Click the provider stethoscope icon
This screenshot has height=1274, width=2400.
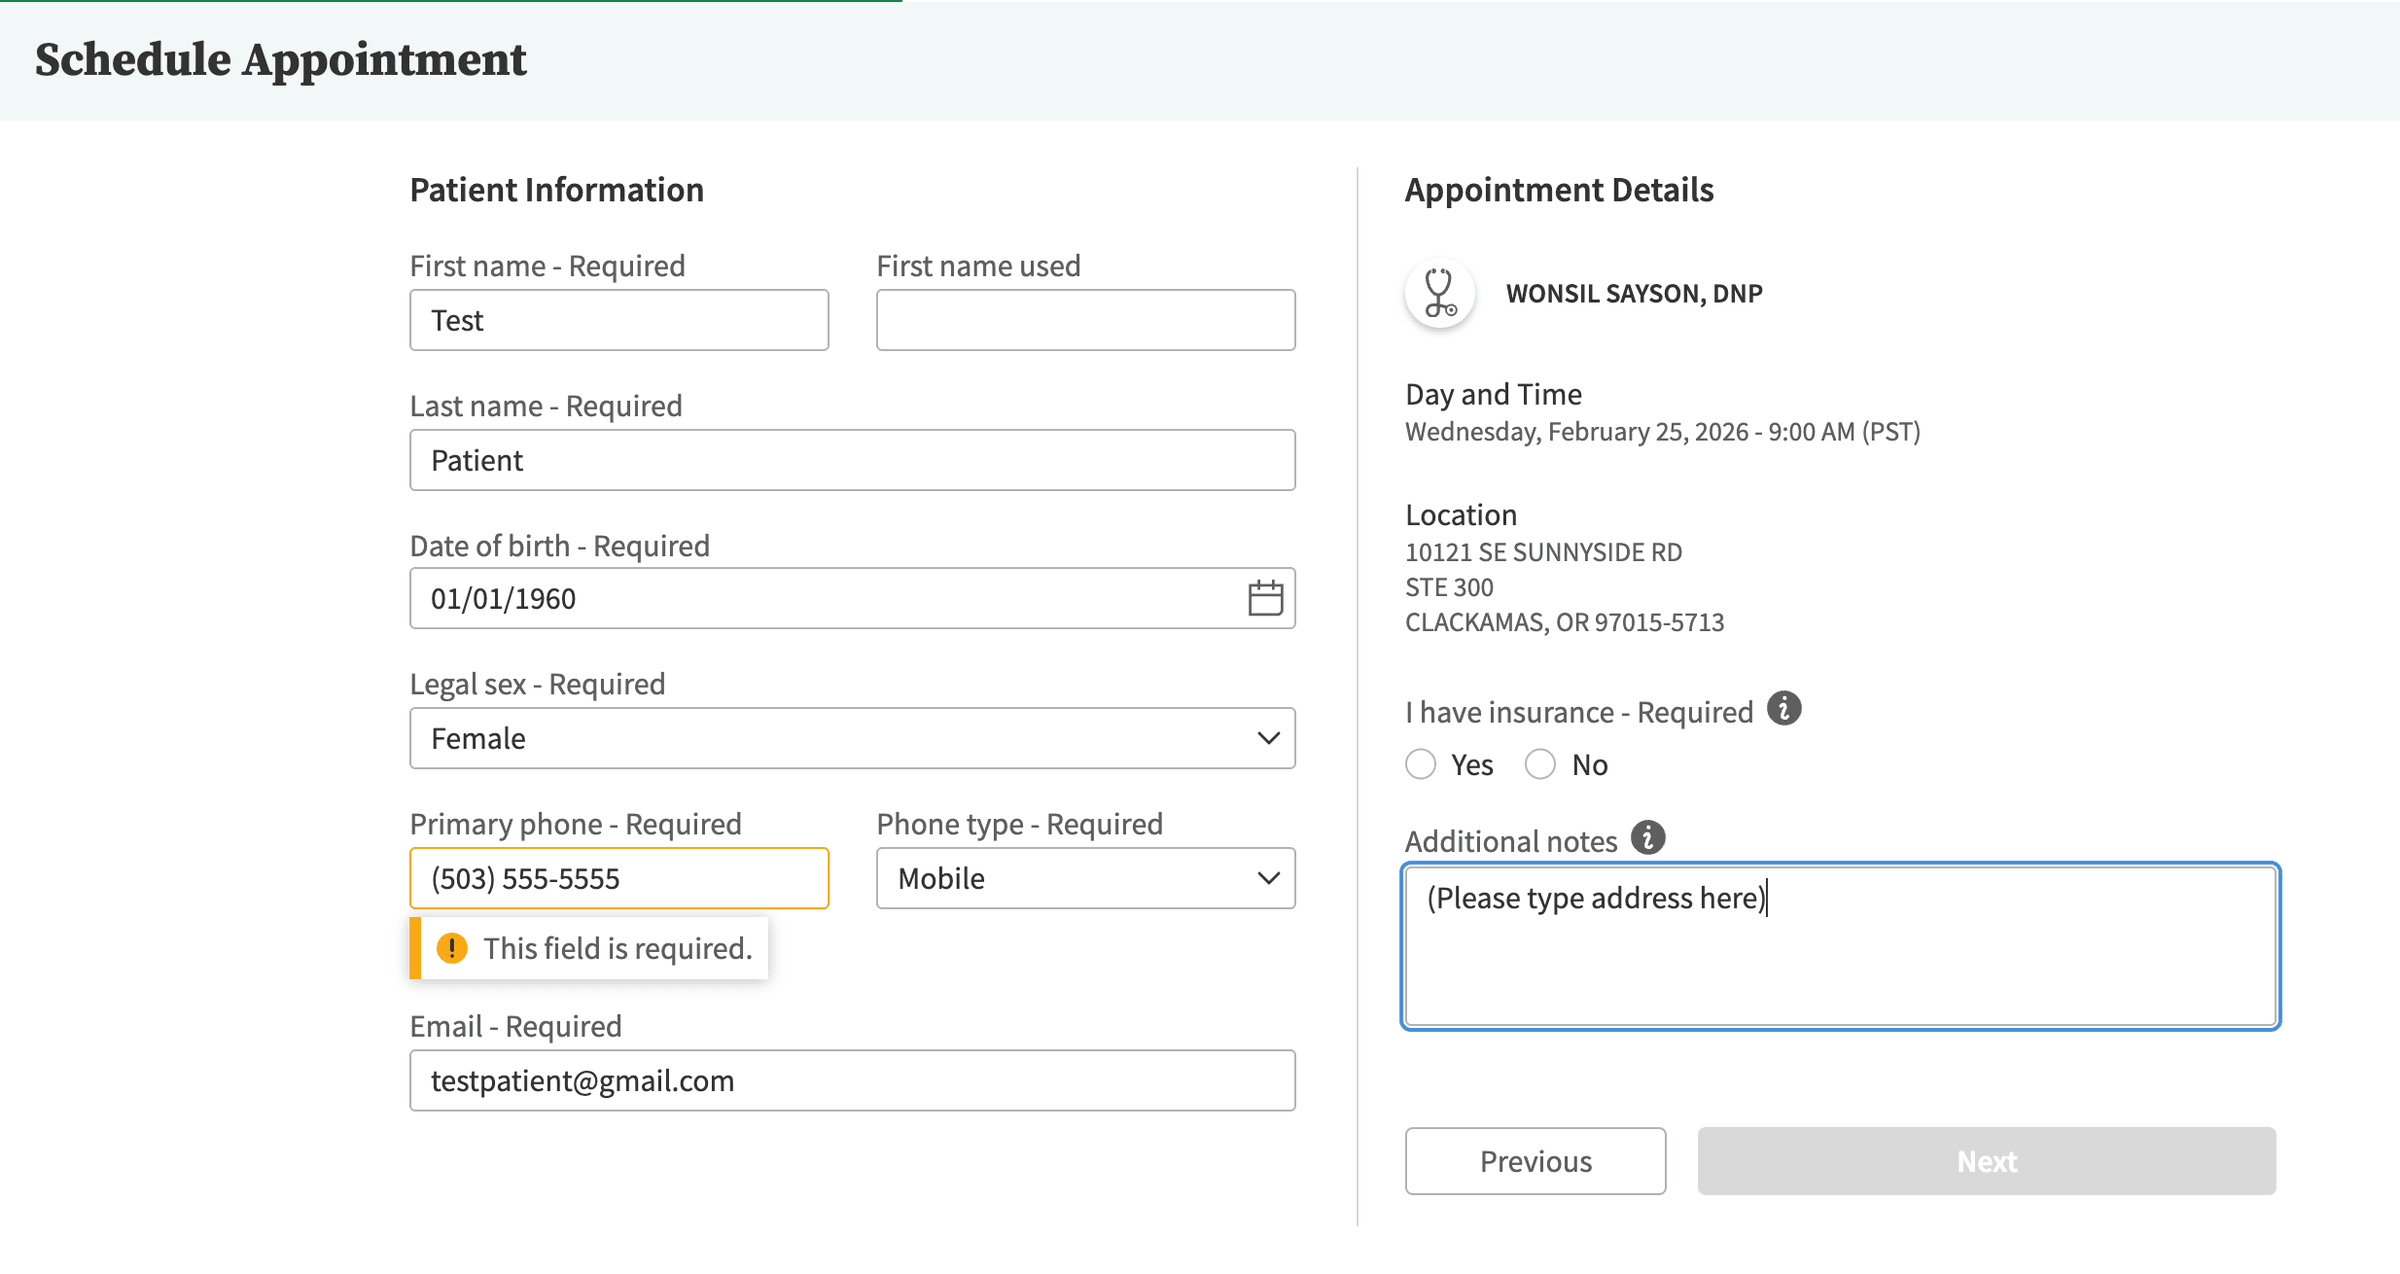tap(1440, 294)
